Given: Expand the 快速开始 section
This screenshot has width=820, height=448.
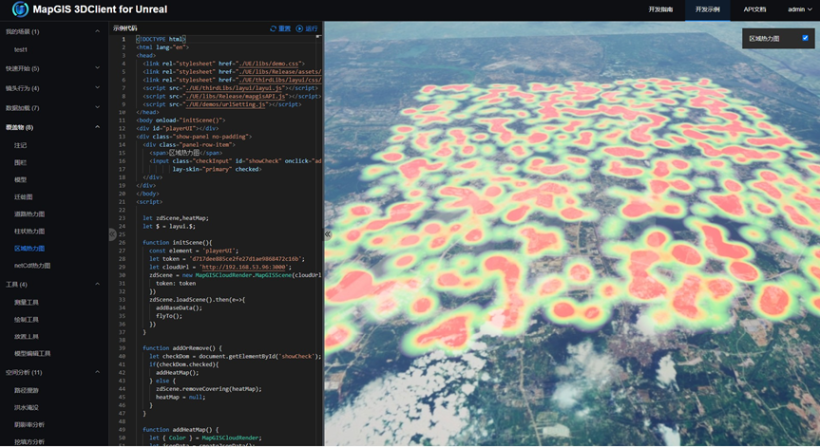Looking at the screenshot, I should (97, 68).
